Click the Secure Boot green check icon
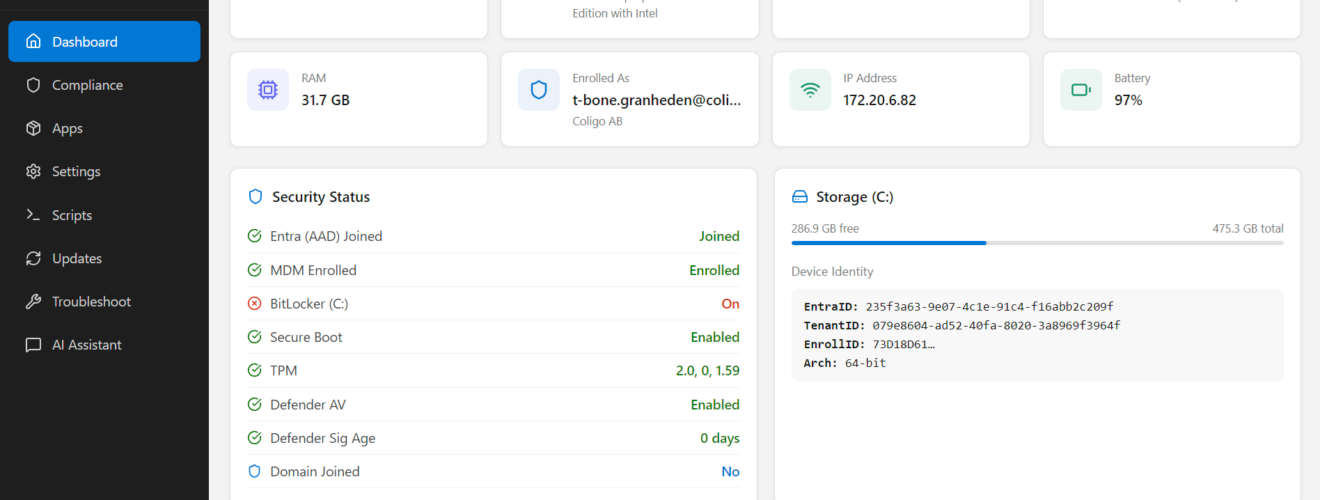This screenshot has height=500, width=1320. [254, 337]
